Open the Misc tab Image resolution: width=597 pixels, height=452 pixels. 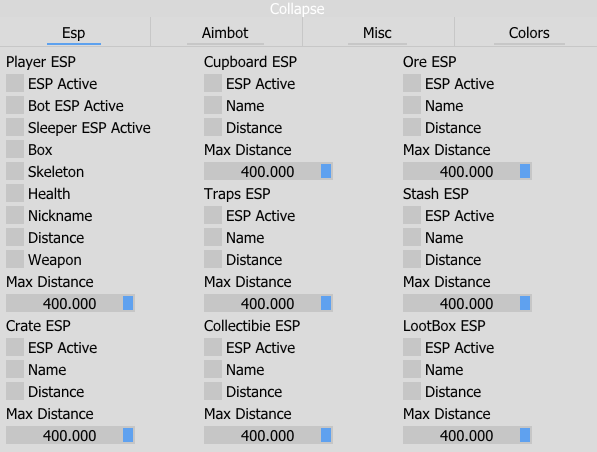(x=377, y=33)
